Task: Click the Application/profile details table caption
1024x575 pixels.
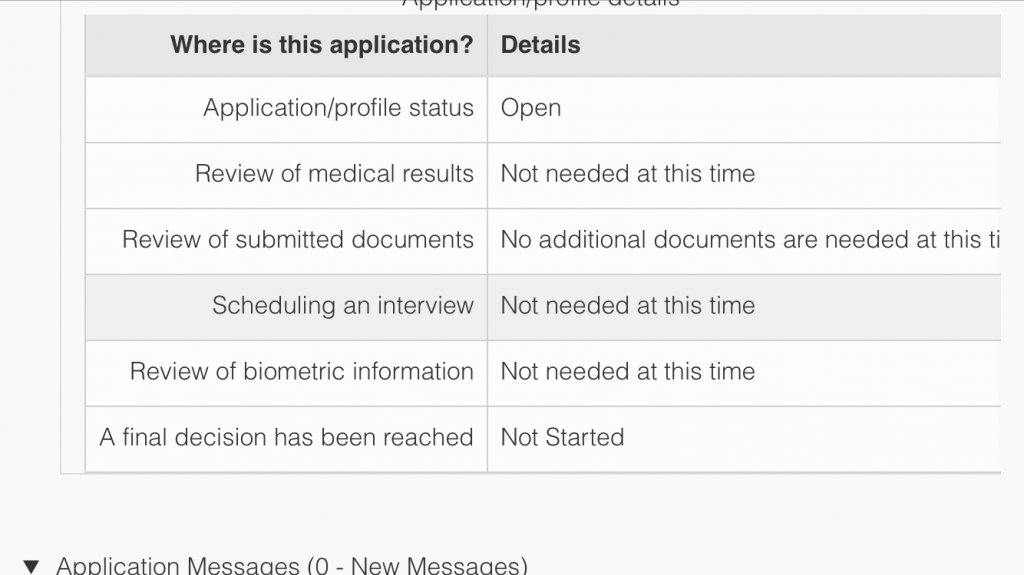Action: click(541, 3)
